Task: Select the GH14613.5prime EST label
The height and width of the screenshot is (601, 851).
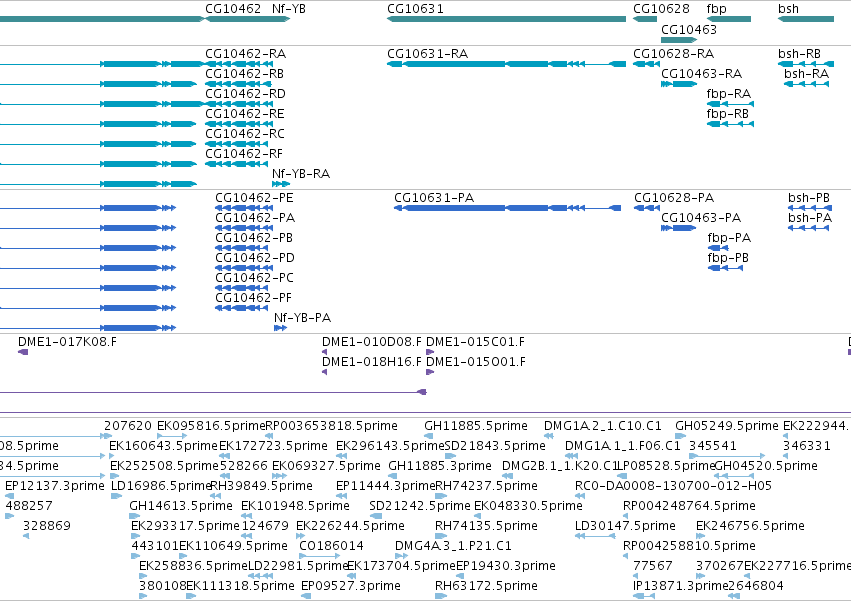Action: coord(181,506)
